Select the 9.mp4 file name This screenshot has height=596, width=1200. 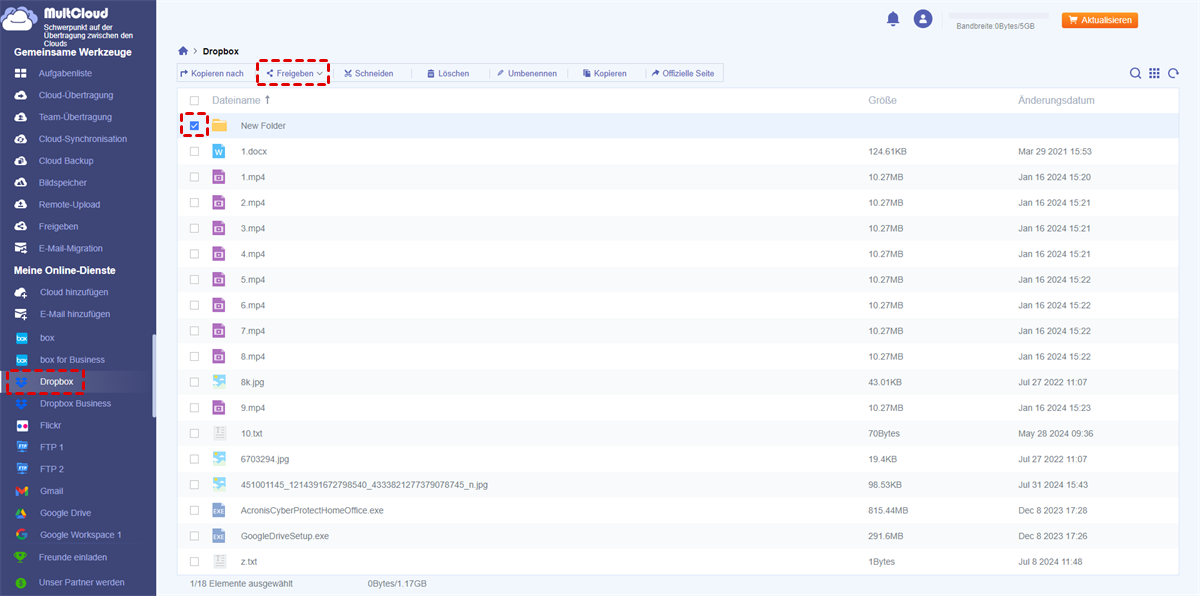[253, 408]
